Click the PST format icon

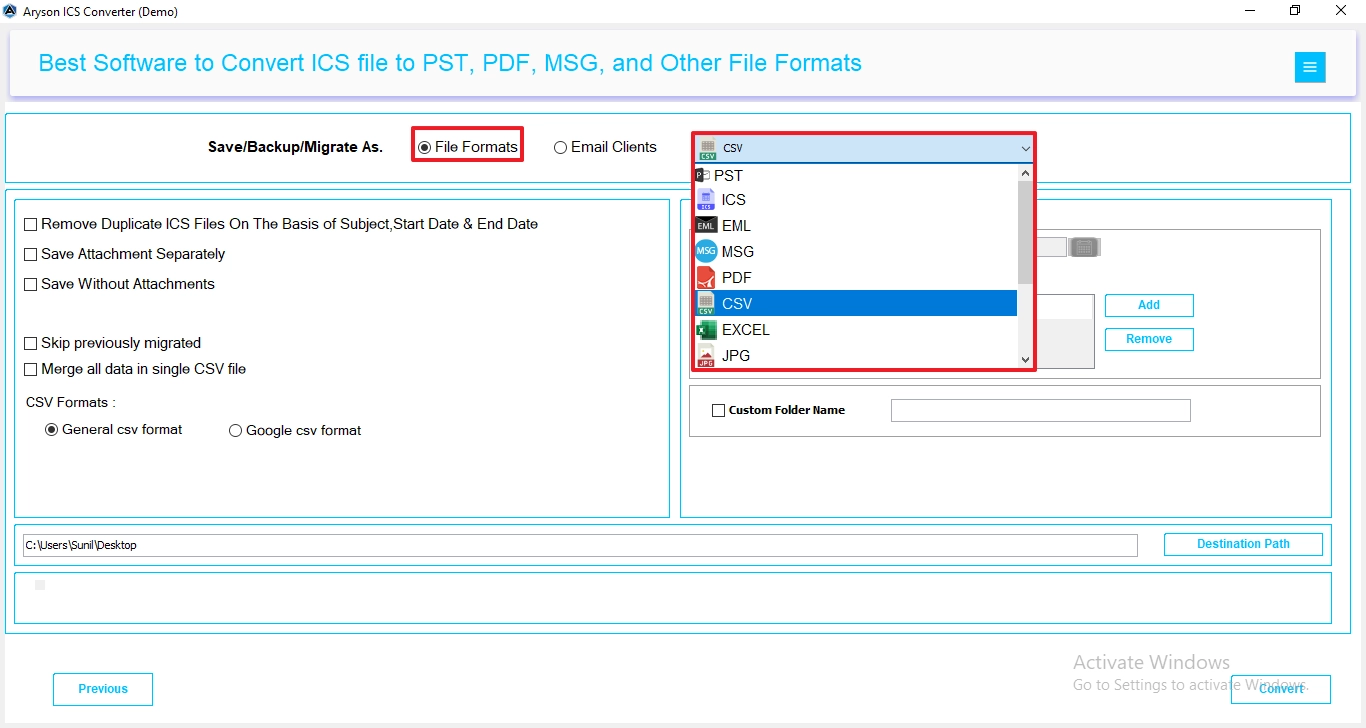703,175
